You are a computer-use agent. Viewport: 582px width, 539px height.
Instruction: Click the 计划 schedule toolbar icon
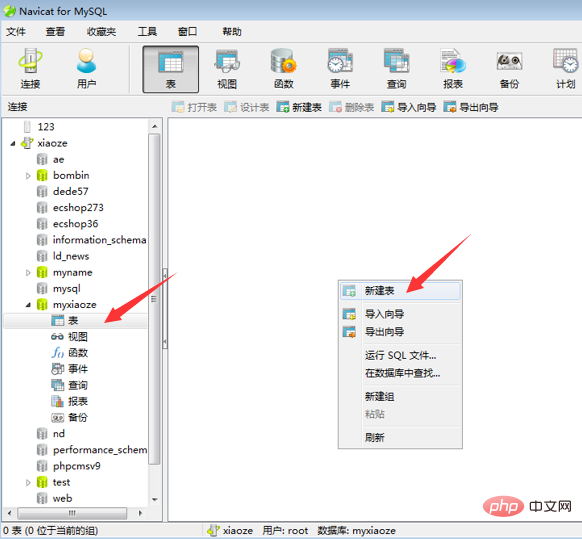566,69
